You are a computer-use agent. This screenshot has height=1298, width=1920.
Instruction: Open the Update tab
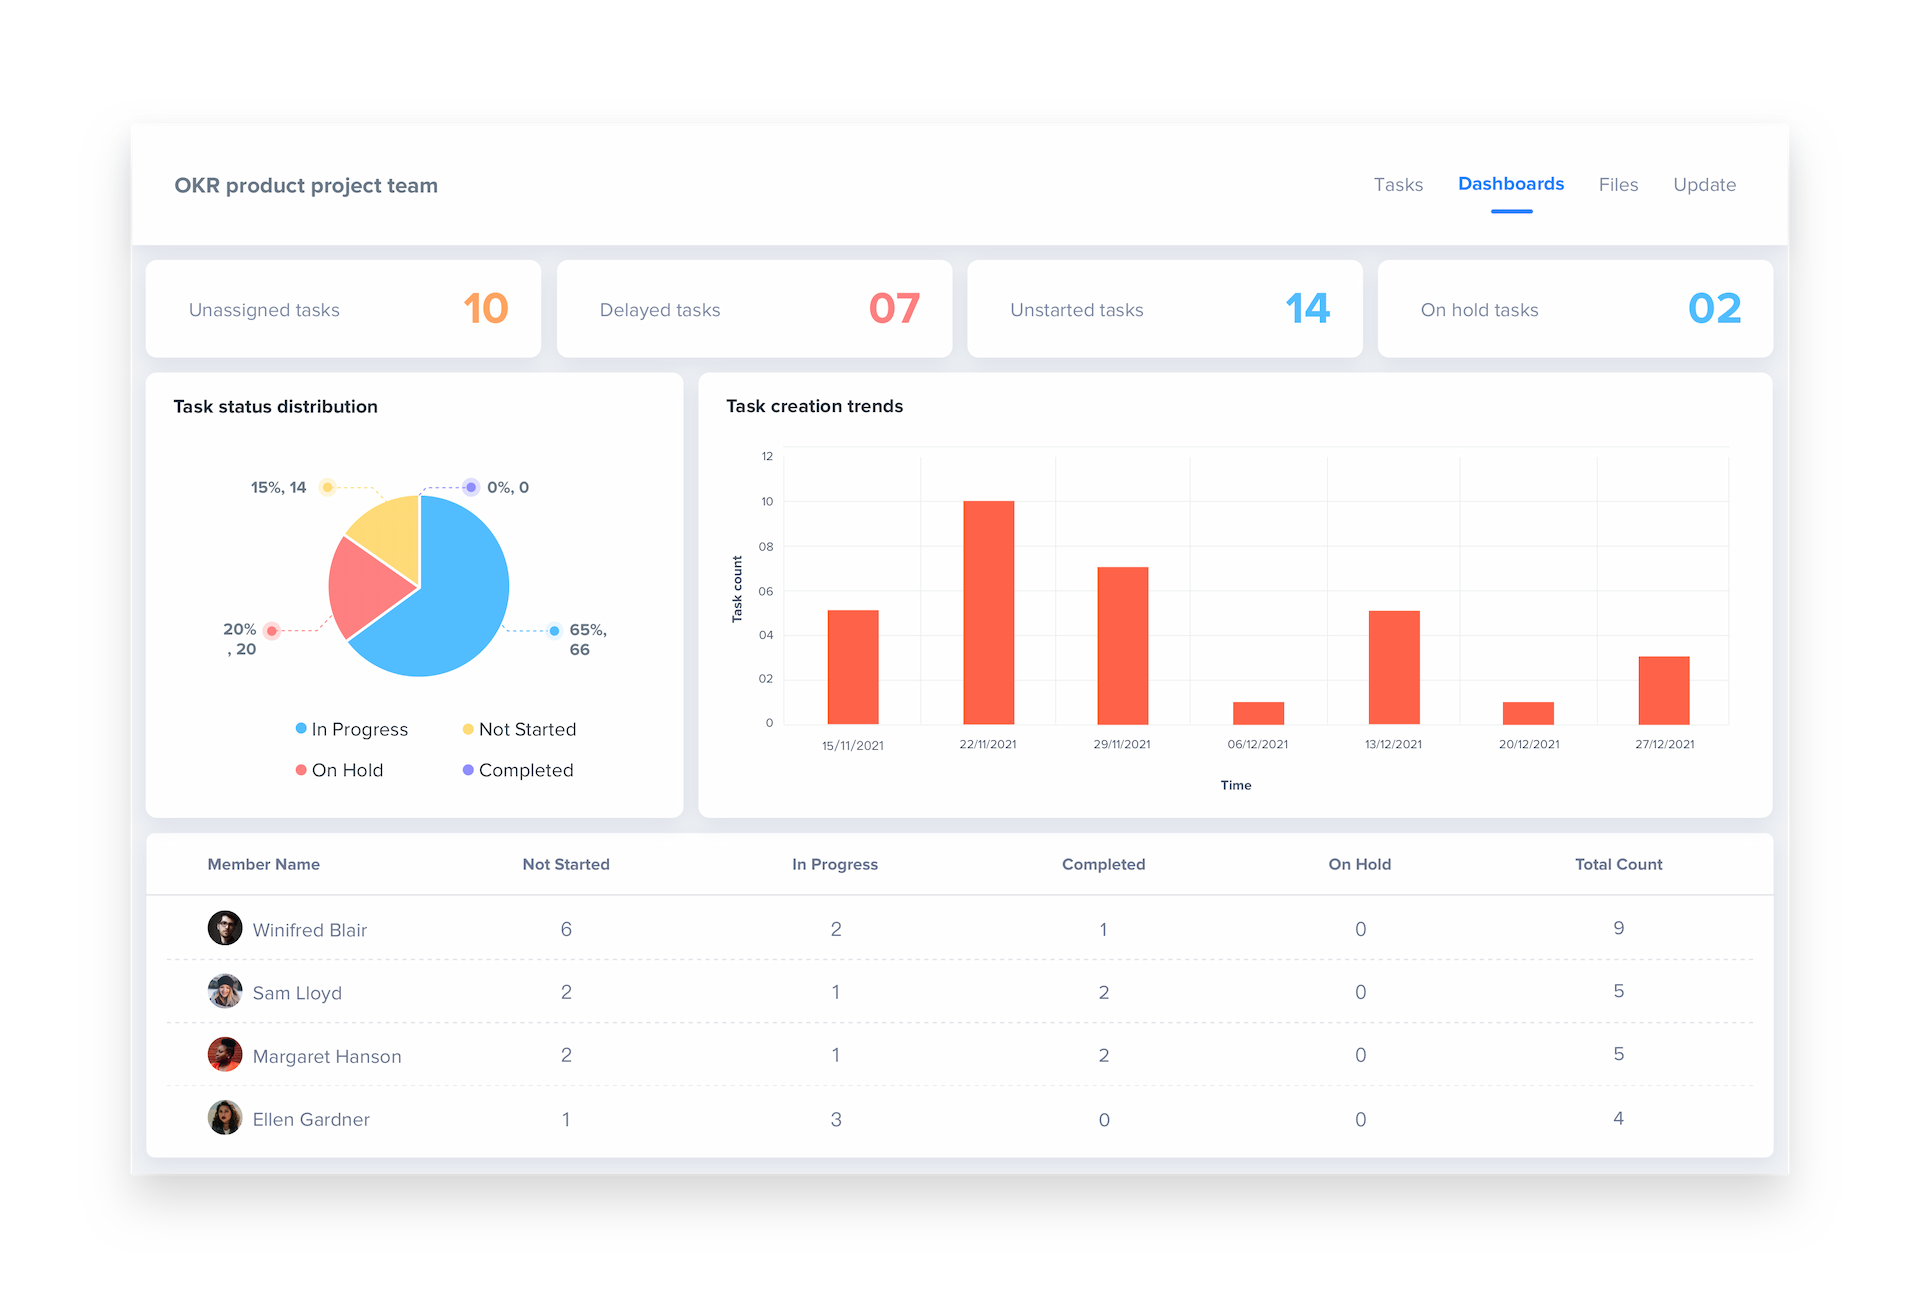1704,185
